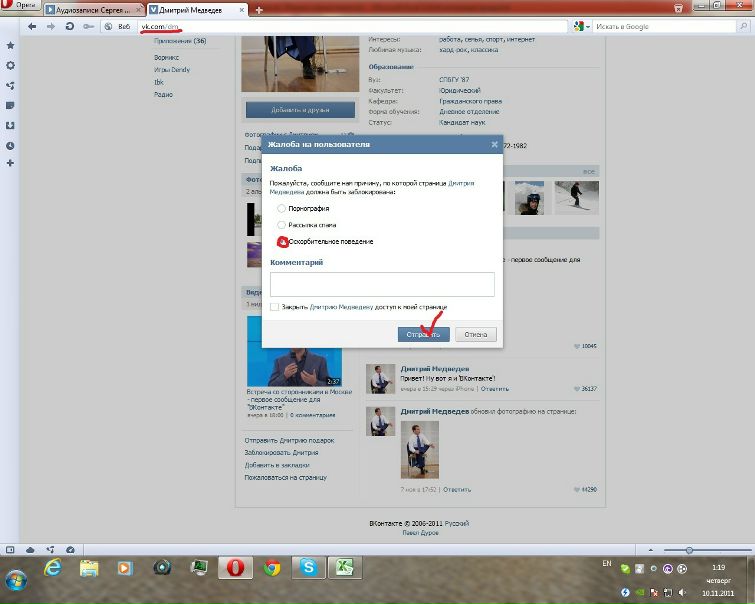Open the Google search engine dropdown
Viewport: 755px width, 604px height.
(x=582, y=26)
